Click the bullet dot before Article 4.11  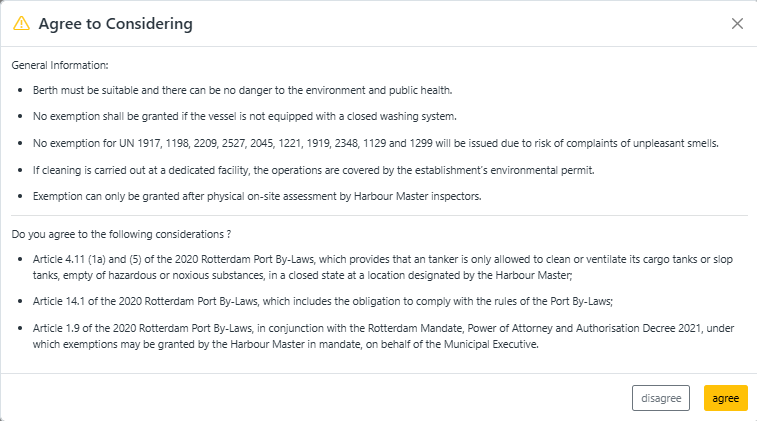click(x=20, y=259)
